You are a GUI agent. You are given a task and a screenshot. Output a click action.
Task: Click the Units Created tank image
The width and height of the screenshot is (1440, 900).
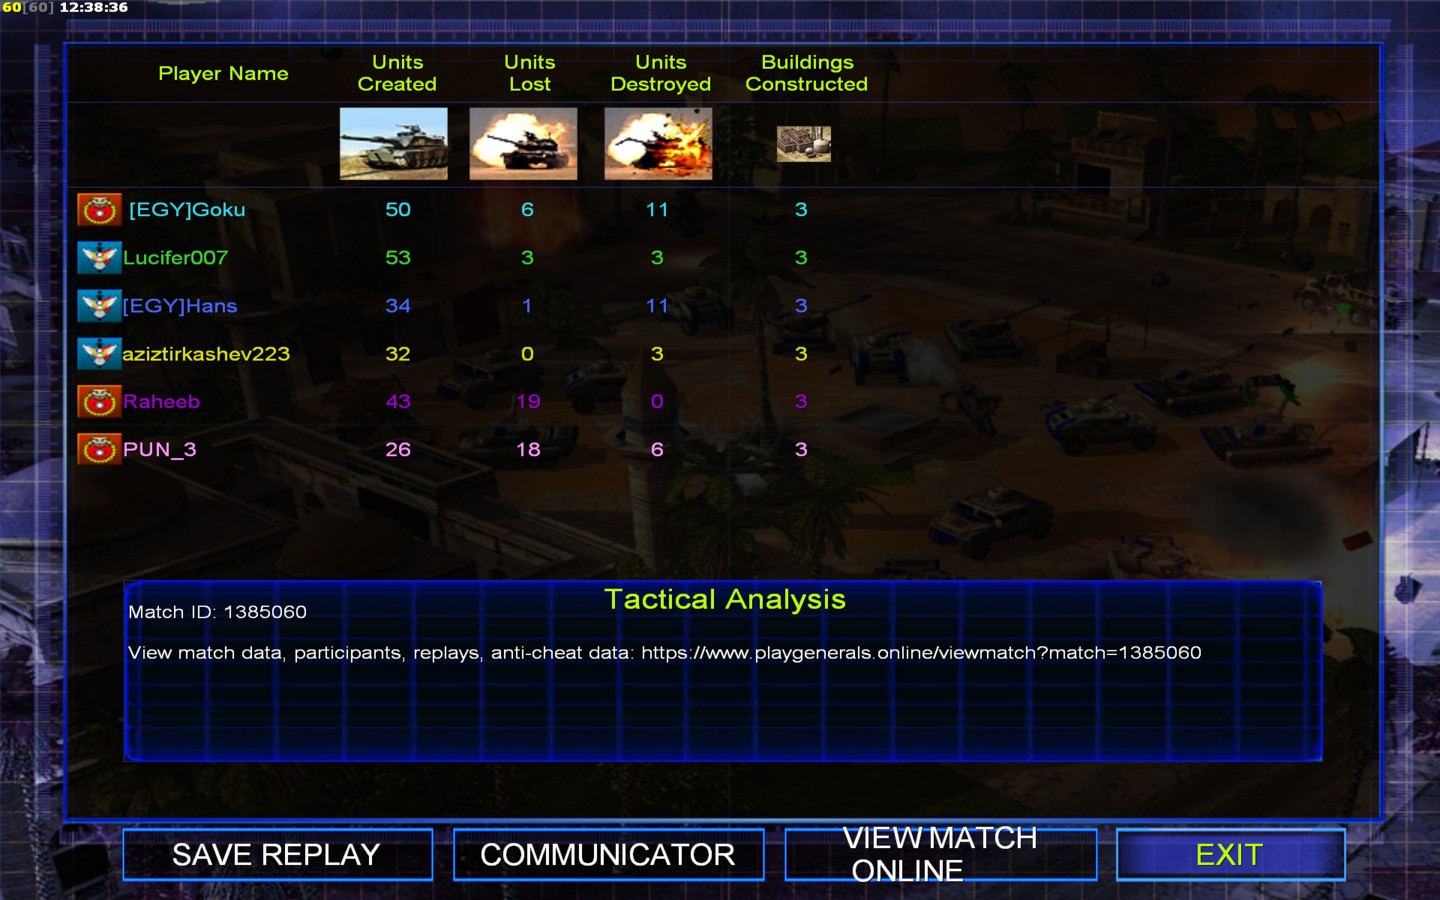pos(394,144)
